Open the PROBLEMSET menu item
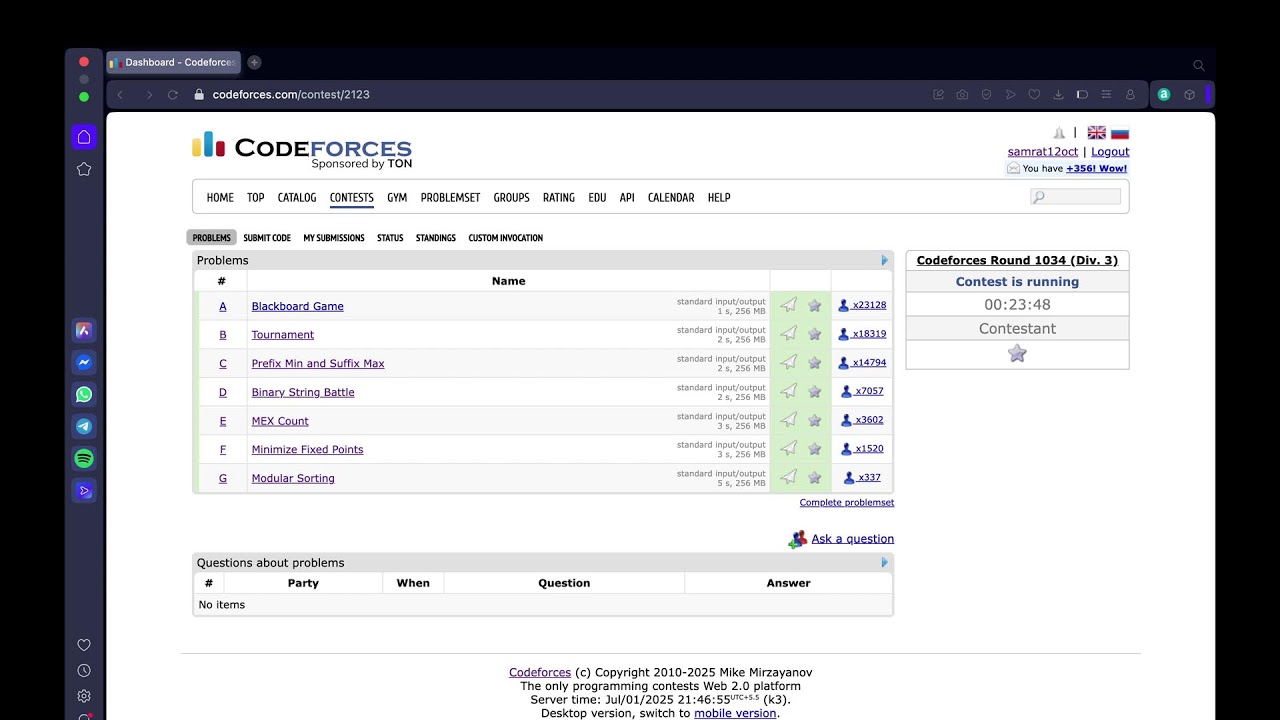 450,198
